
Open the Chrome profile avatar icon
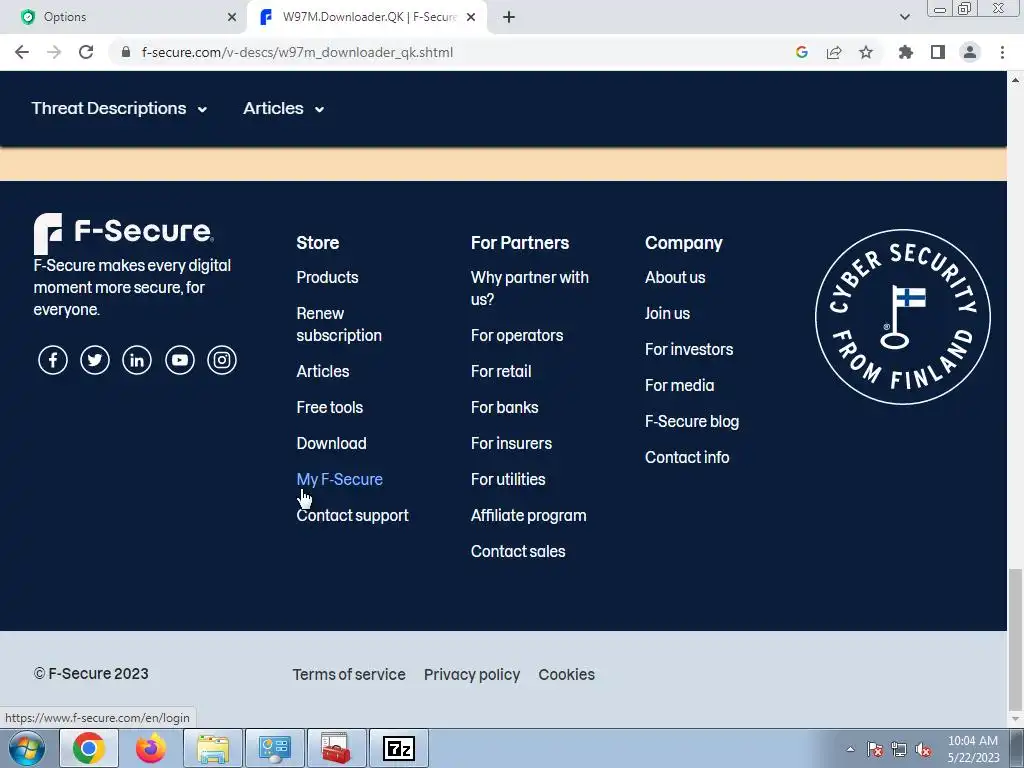pos(970,52)
